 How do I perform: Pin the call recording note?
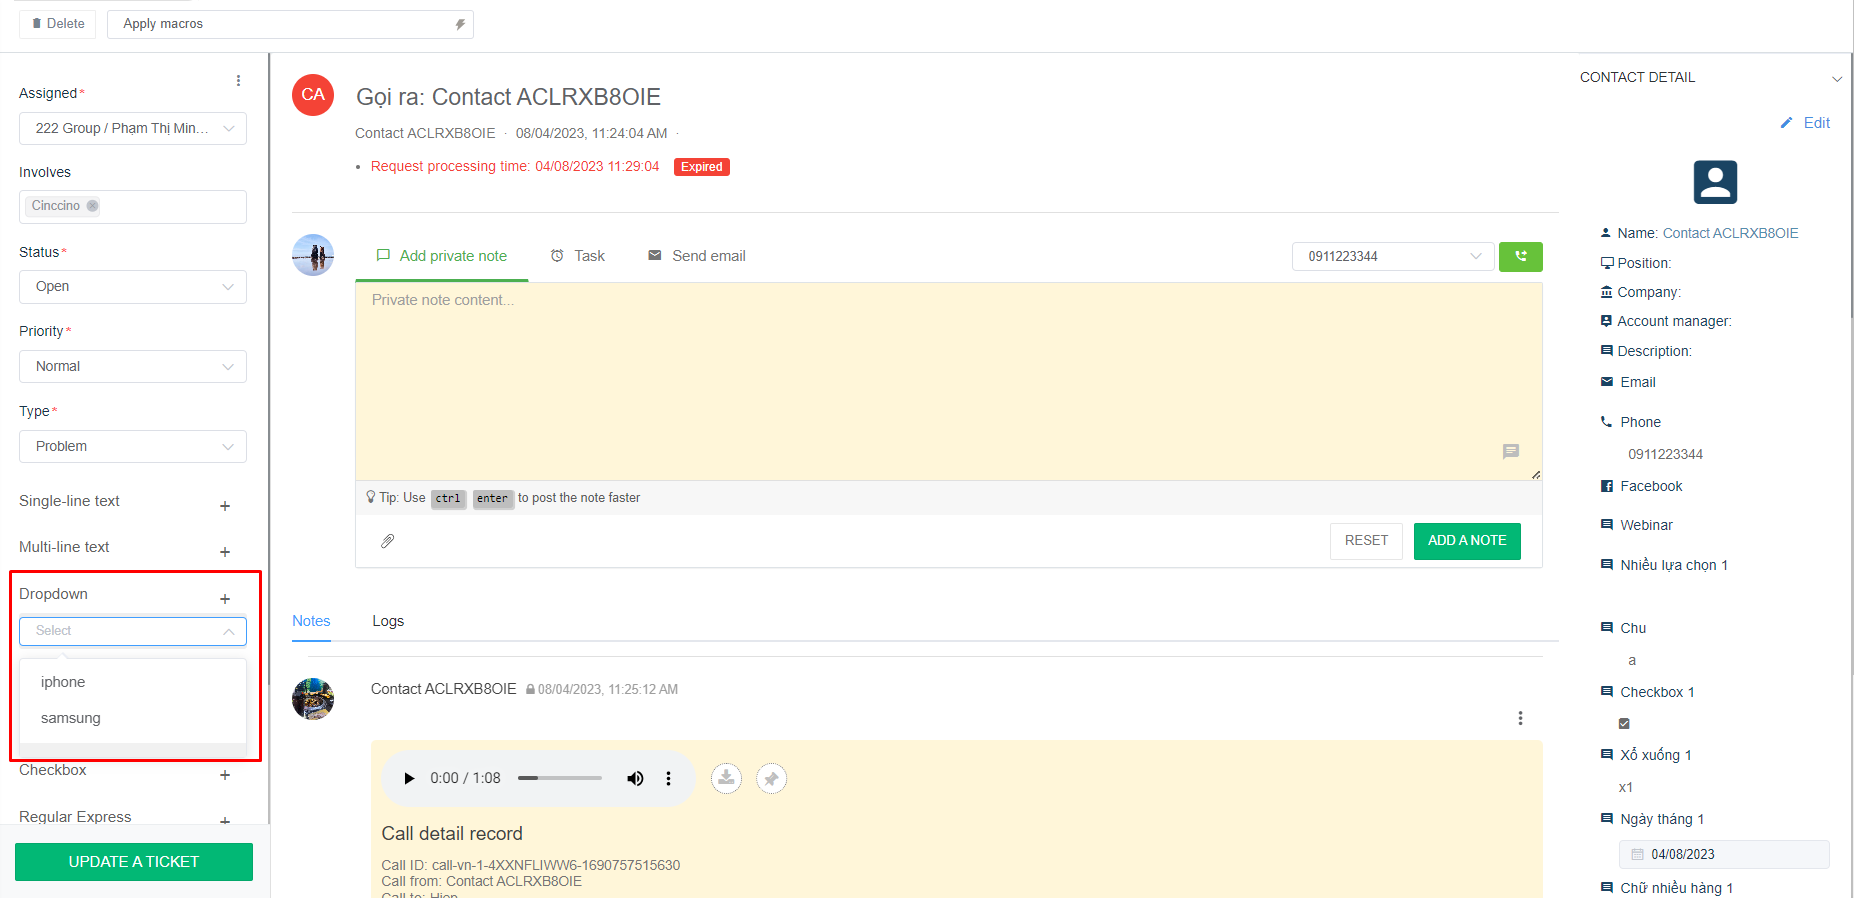pos(771,778)
